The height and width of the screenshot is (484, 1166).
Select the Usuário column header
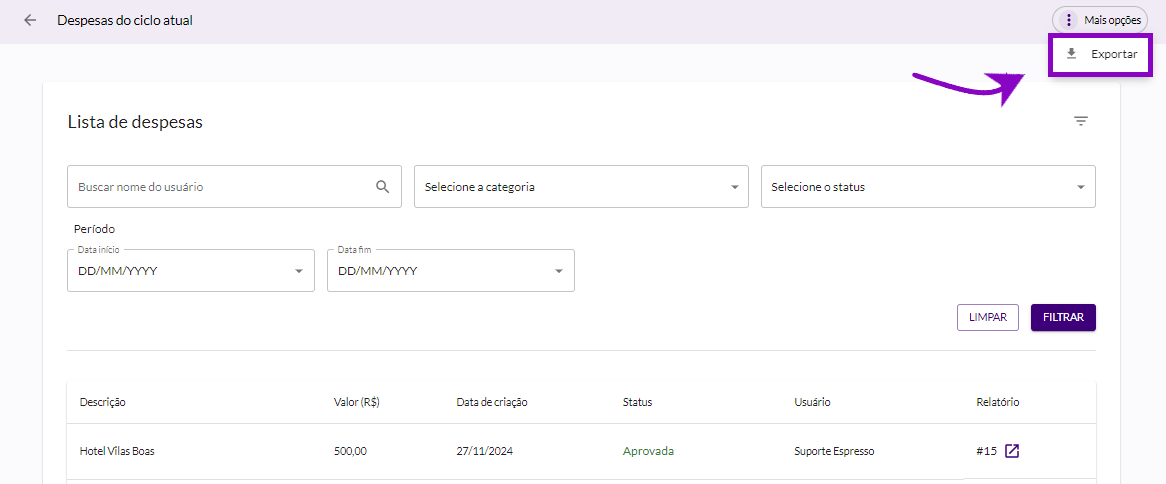[812, 402]
